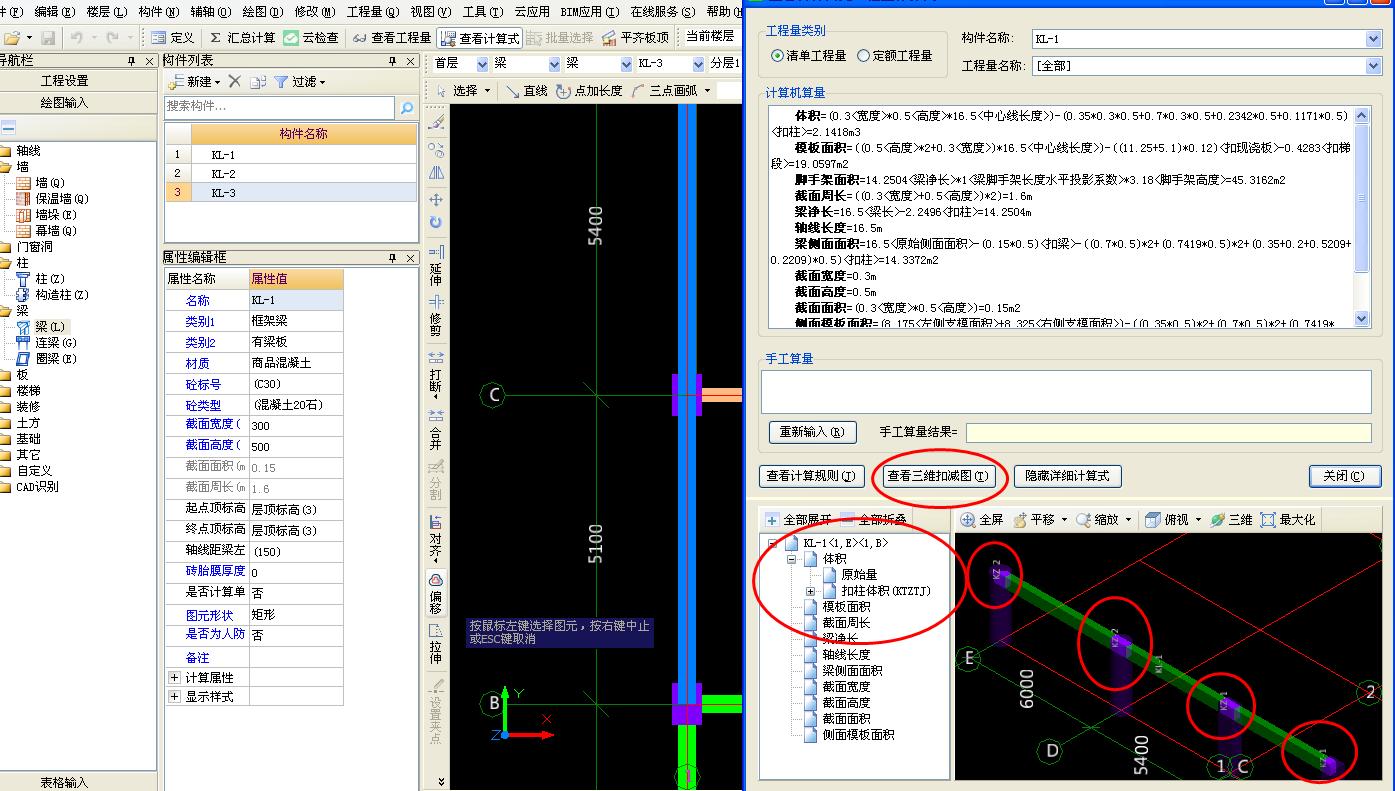Expand 扣柱体积(KTZTJ) tree node
This screenshot has width=1395, height=791.
click(x=810, y=591)
